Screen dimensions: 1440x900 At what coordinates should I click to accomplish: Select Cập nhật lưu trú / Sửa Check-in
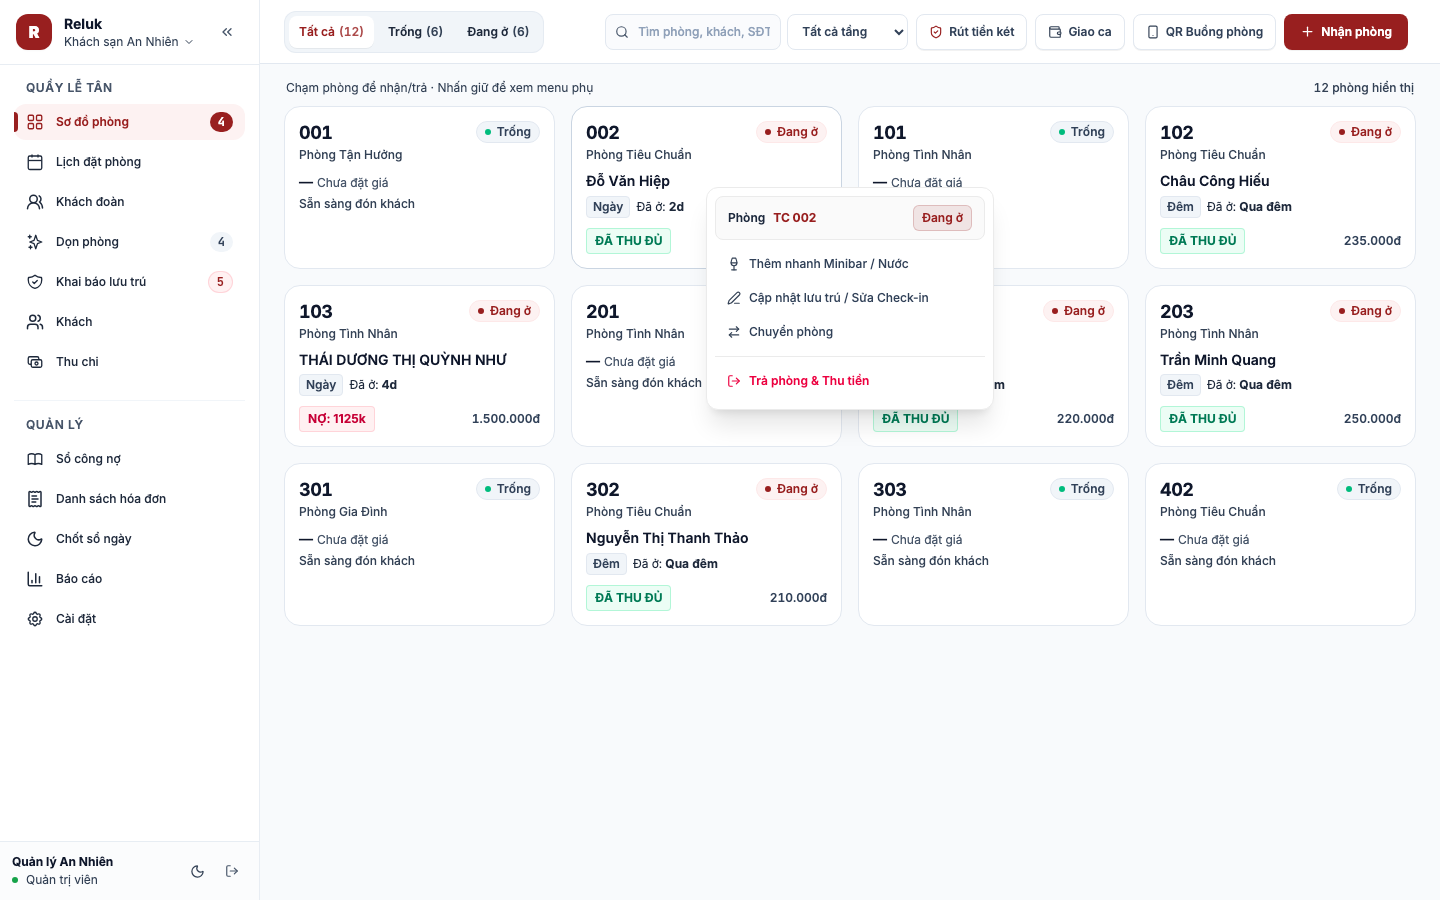pyautogui.click(x=850, y=298)
